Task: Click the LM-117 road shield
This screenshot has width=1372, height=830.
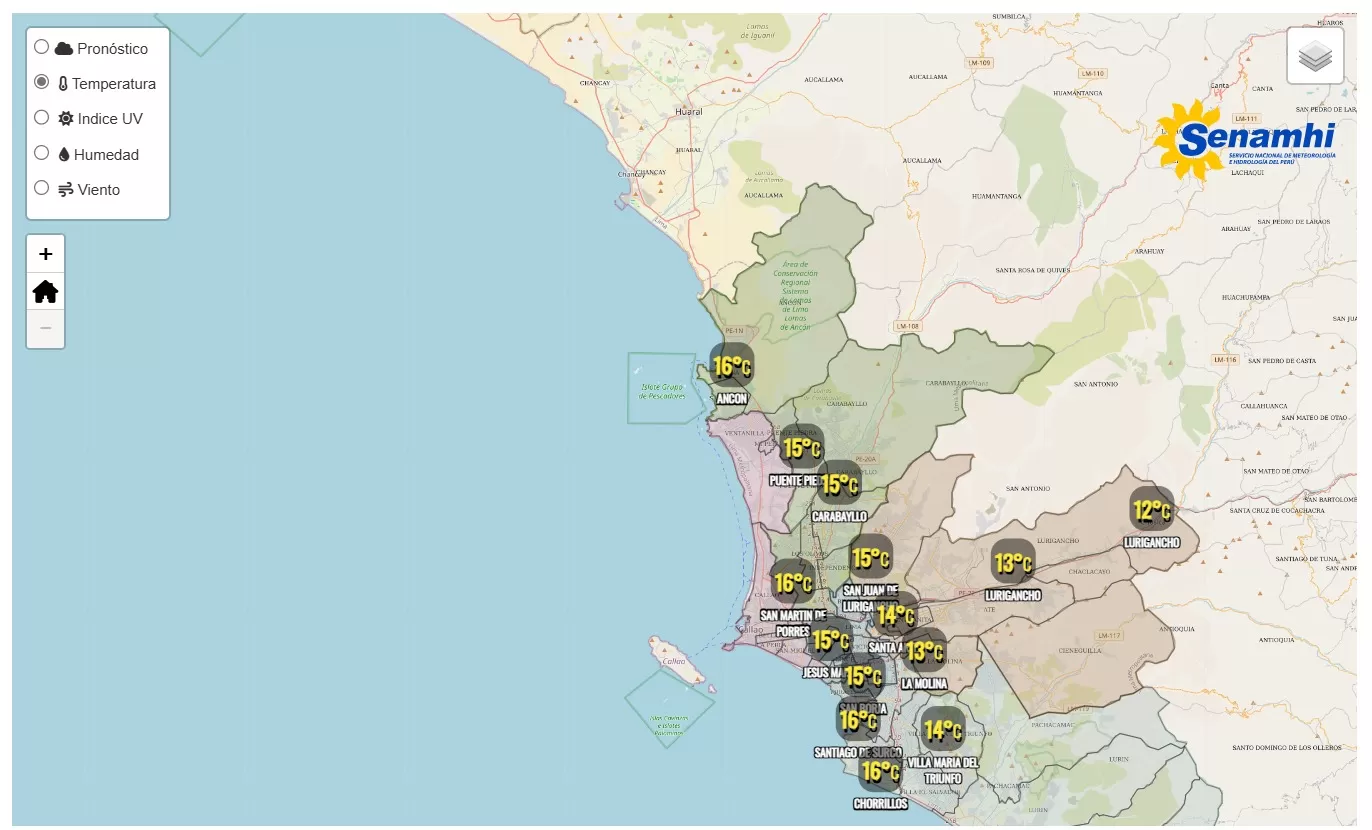Action: [1108, 636]
